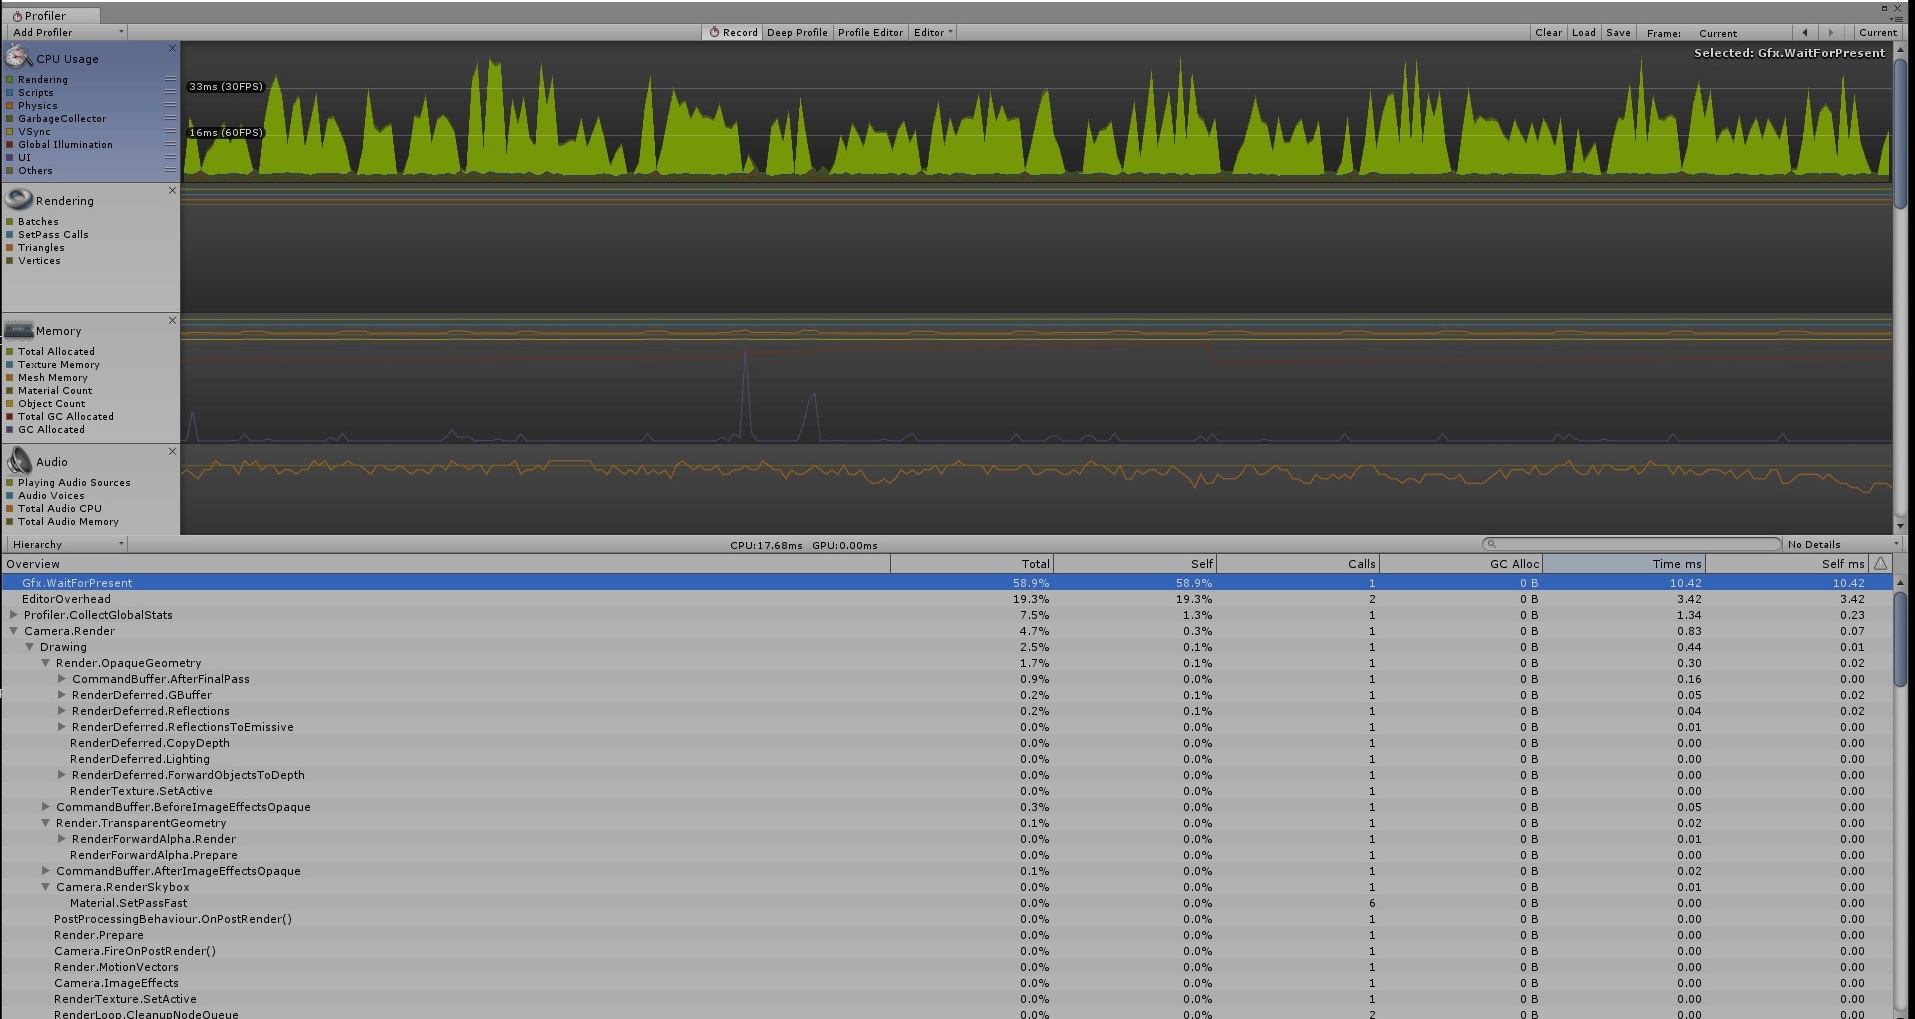1915x1019 pixels.
Task: Click the CPU Usage profiler icon
Action: 19,57
